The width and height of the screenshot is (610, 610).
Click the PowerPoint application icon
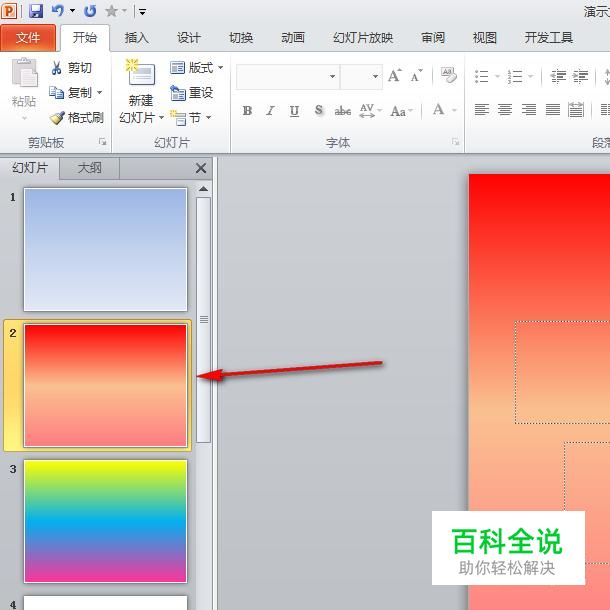pos(9,11)
